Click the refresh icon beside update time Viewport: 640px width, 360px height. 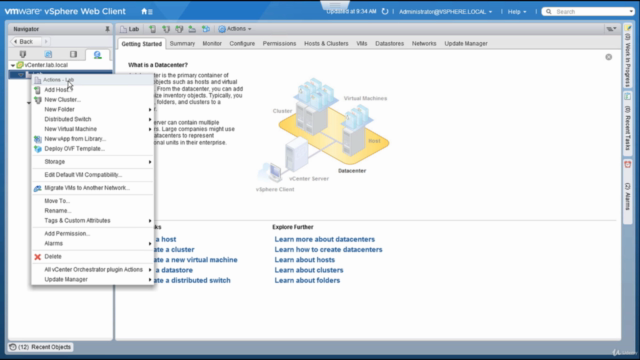(385, 11)
